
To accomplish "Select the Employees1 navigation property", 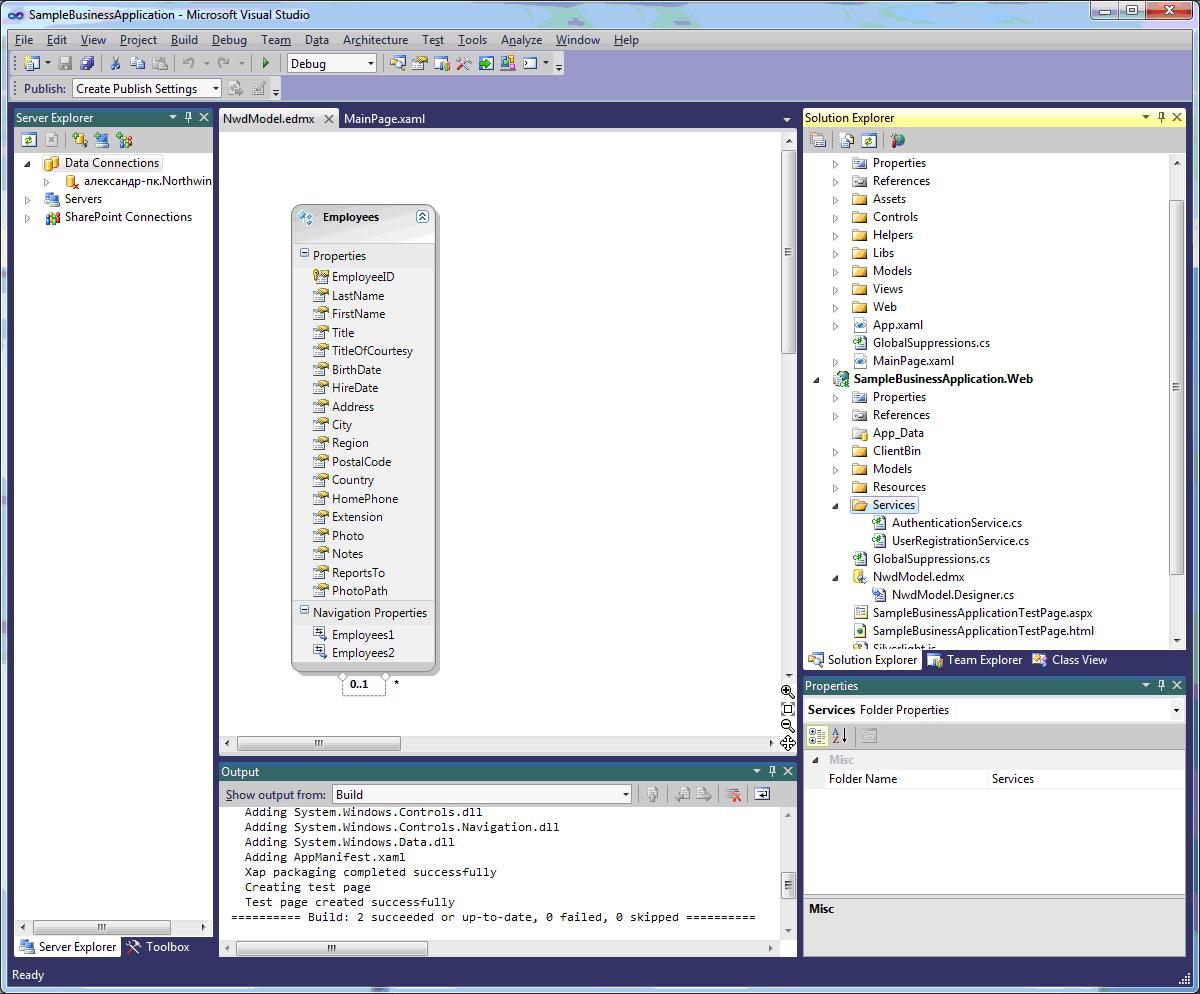I will [x=363, y=634].
